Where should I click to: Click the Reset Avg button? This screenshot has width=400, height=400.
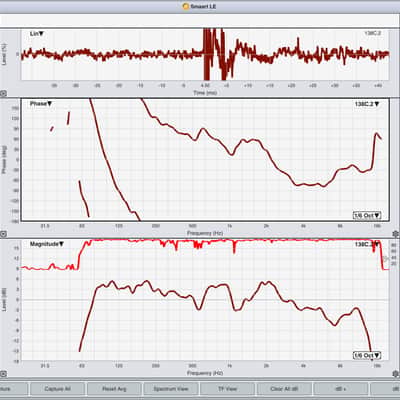tap(114, 389)
